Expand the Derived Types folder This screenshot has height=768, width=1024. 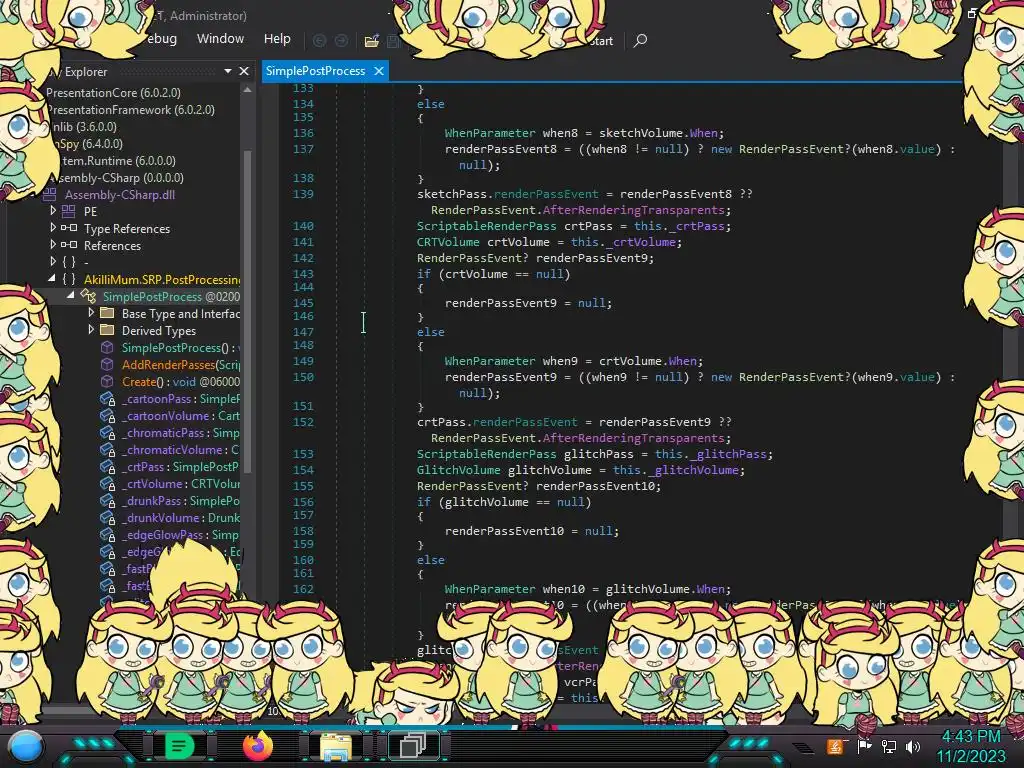pos(91,330)
